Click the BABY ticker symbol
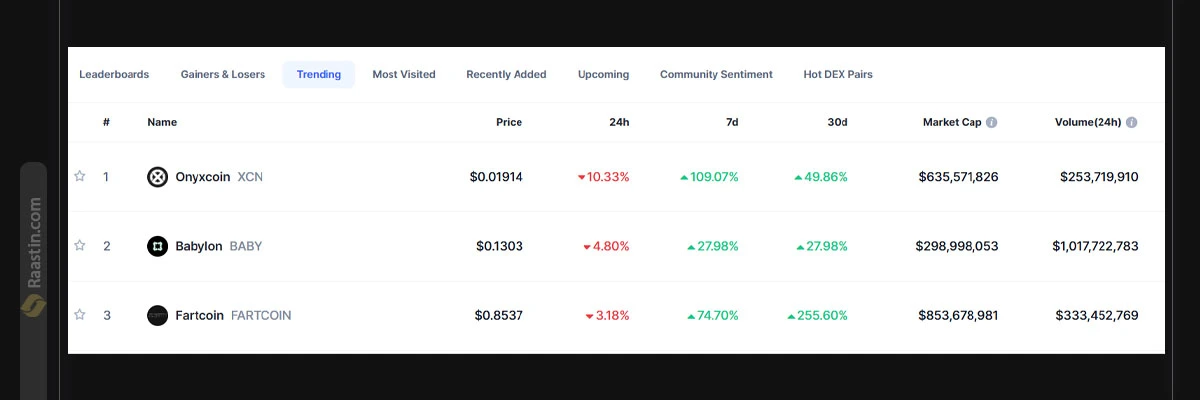Screen dimensions: 1200x400 click(x=246, y=246)
